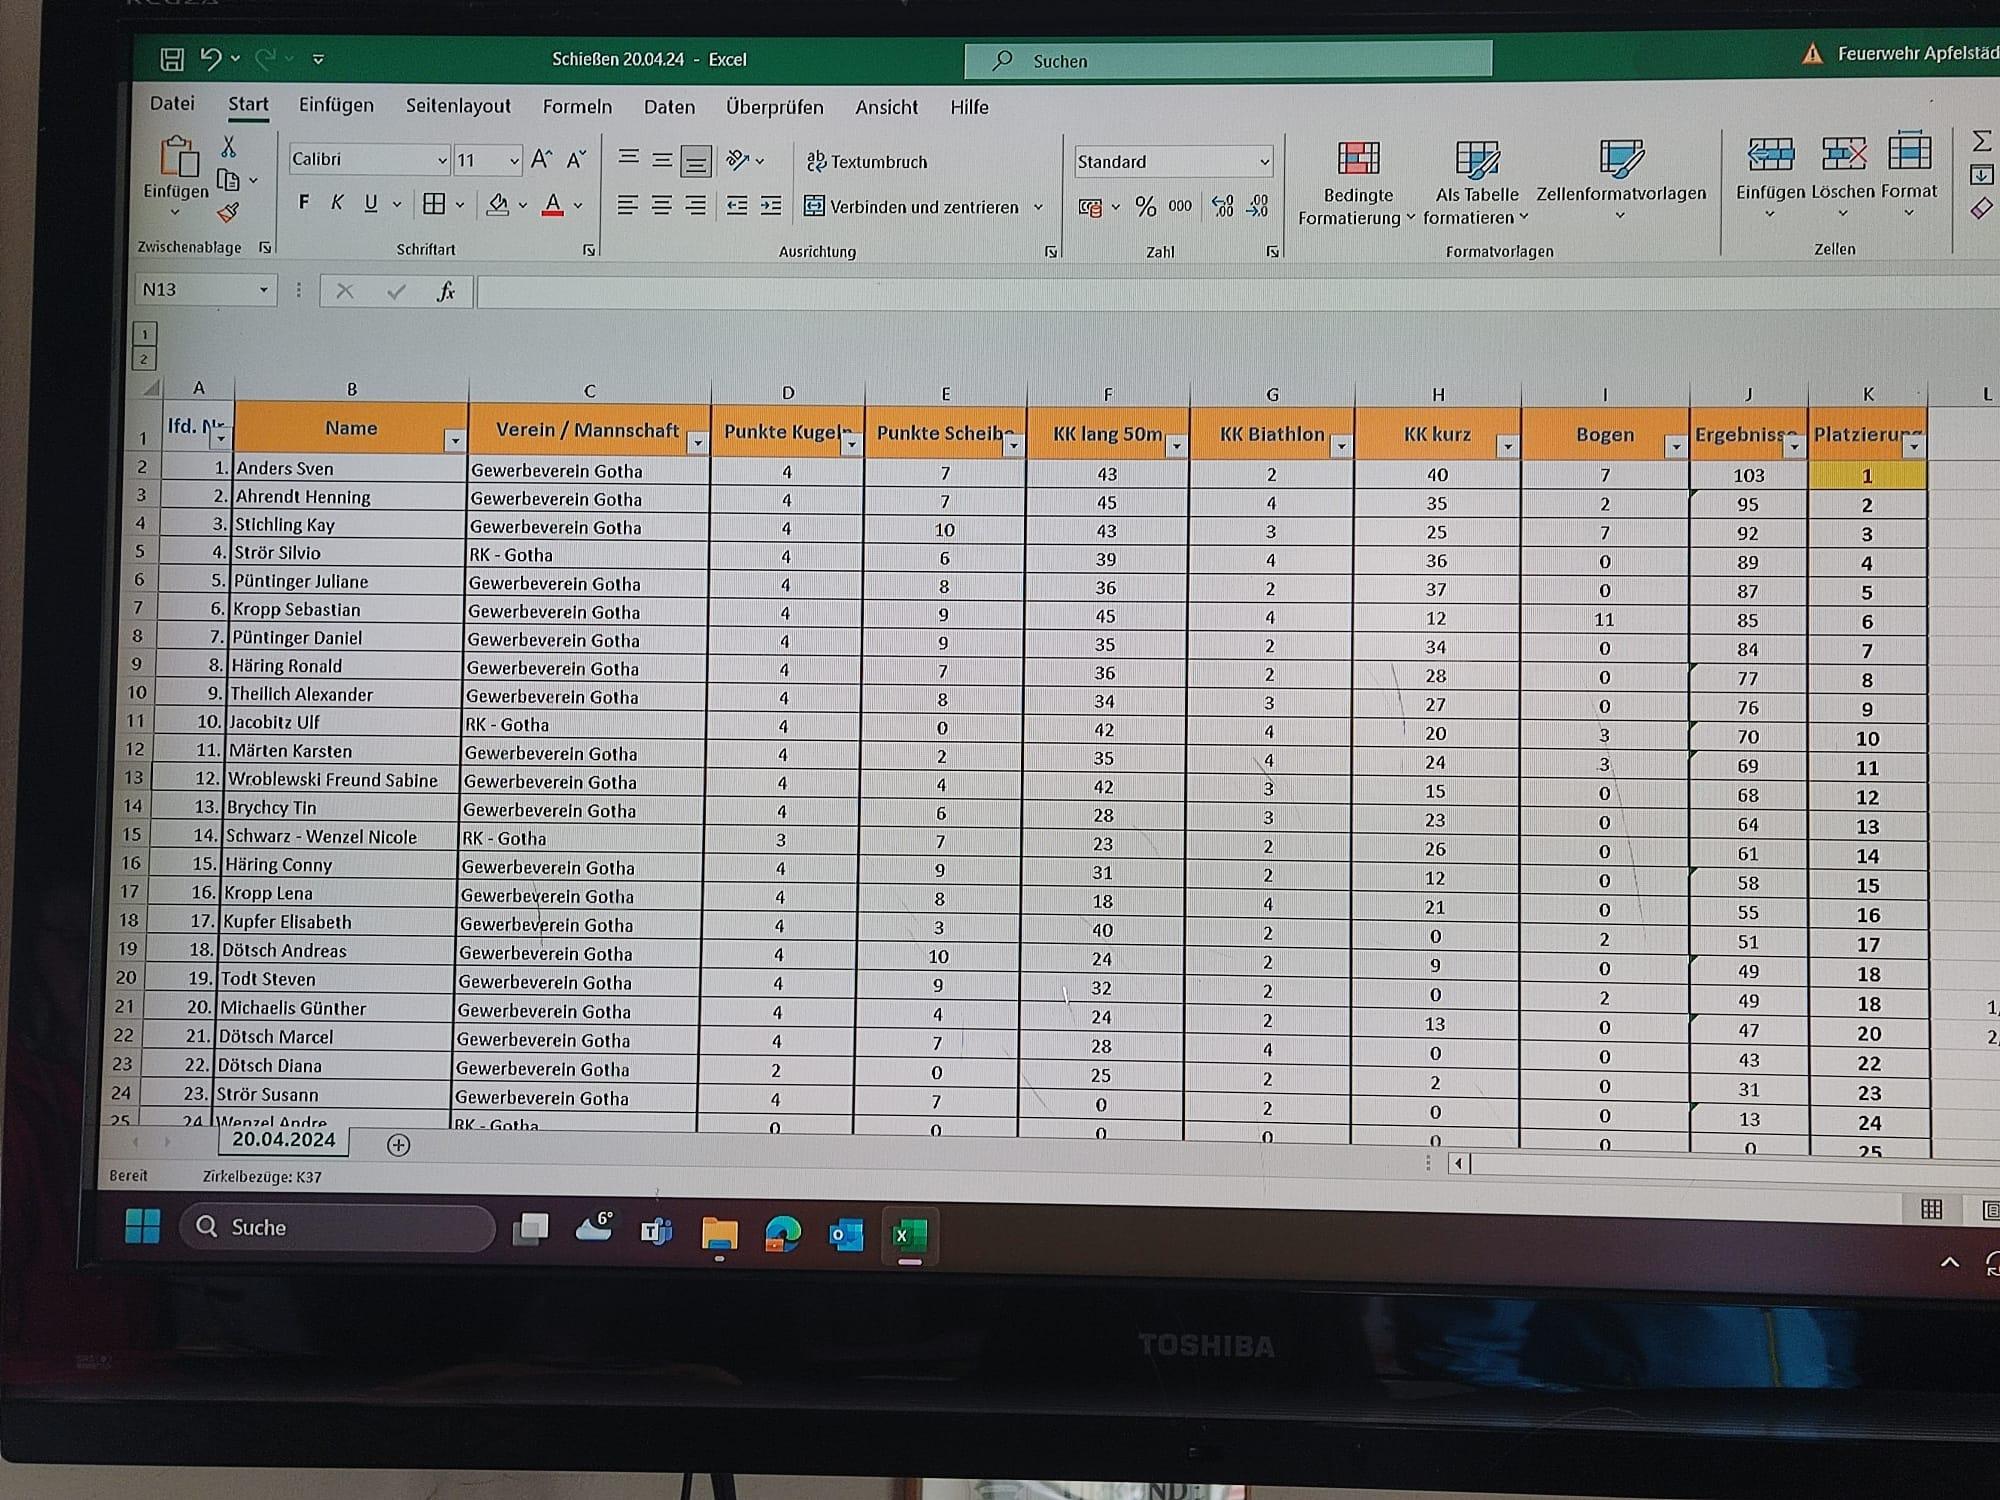Screen dimensions: 2000x1500
Task: Click Verbinden und zentrieren button
Action: point(912,207)
